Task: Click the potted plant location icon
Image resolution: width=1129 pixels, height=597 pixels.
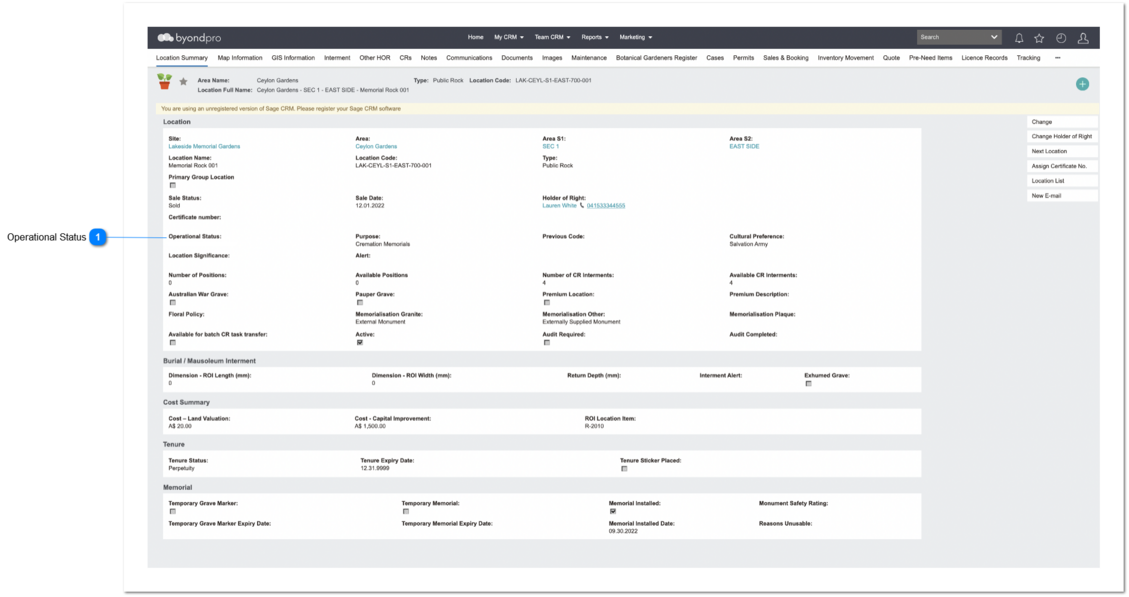Action: pos(165,81)
